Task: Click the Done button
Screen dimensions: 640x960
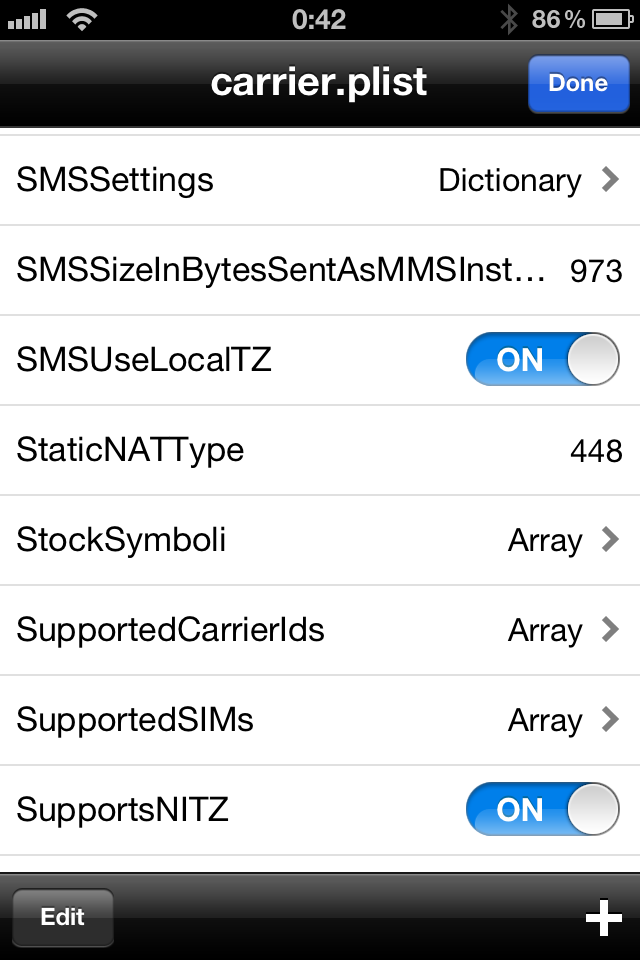Action: click(x=579, y=84)
